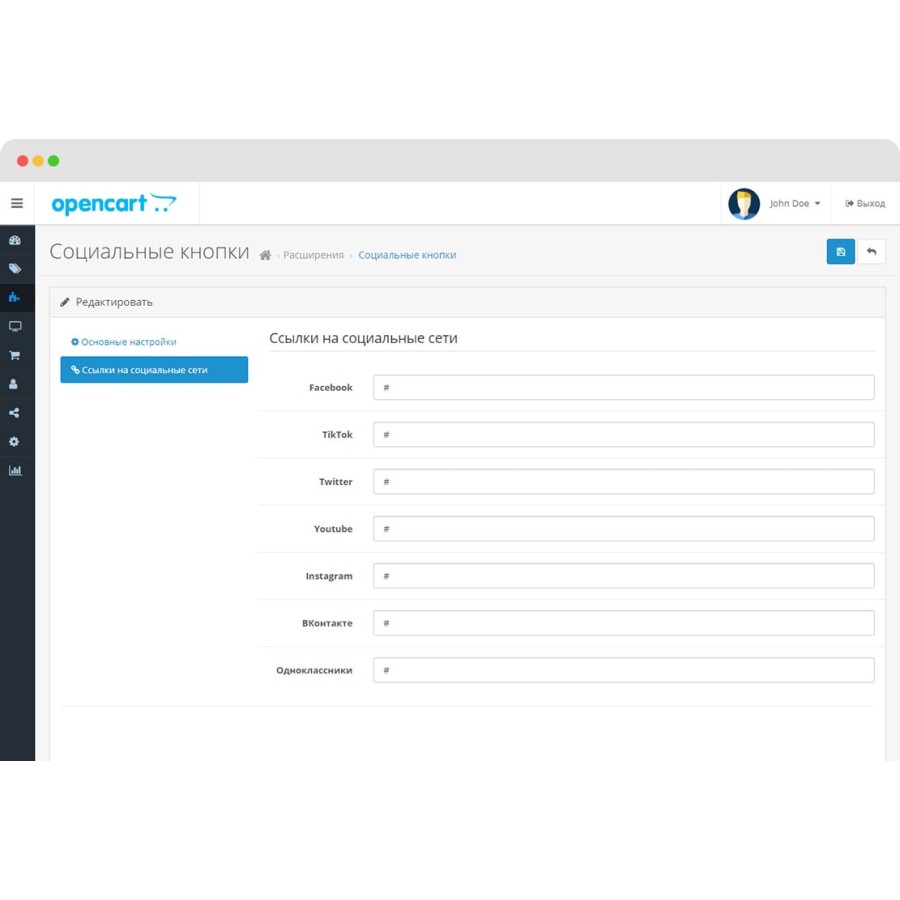The image size is (900, 900).
Task: Open the Reports chart sidebar icon
Action: click(15, 470)
